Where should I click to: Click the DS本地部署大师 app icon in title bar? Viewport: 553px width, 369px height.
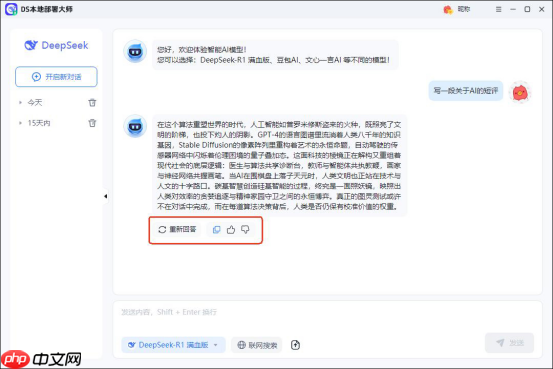[11, 9]
